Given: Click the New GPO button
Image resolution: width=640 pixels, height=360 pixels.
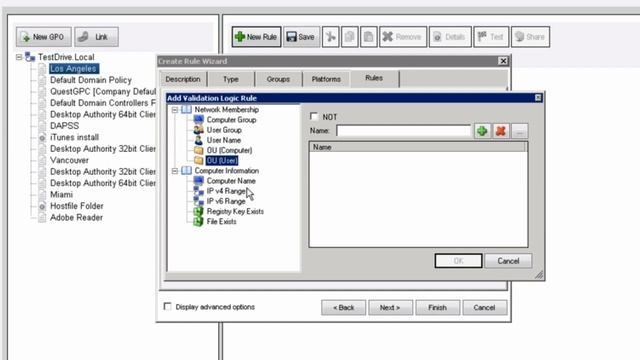Looking at the screenshot, I should [44, 37].
